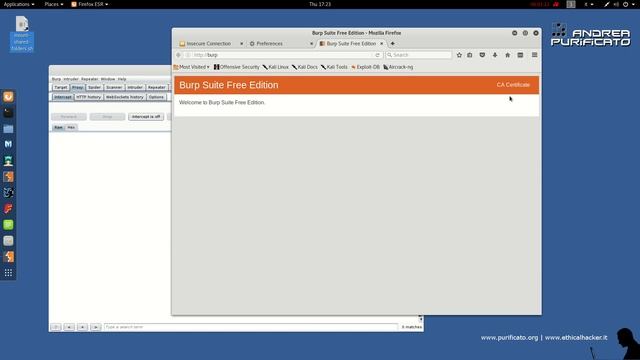Select WebSockets history sub-tab in Burp
Viewport: 640px width, 360px height.
coord(124,97)
